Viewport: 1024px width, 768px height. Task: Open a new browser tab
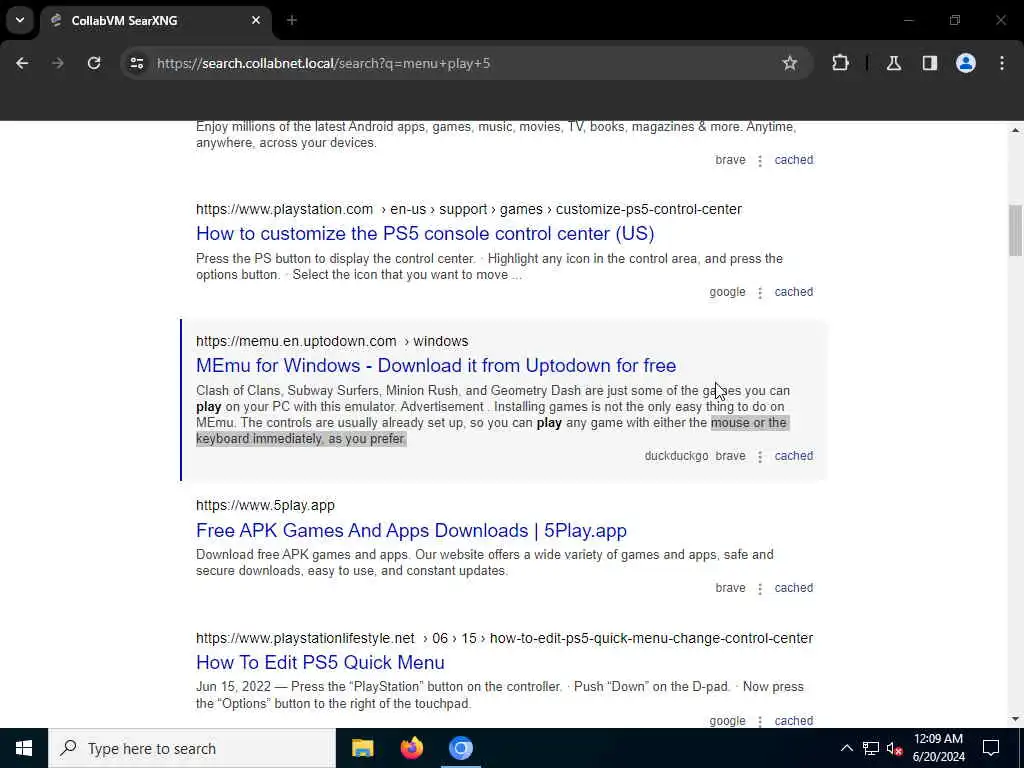pos(292,20)
